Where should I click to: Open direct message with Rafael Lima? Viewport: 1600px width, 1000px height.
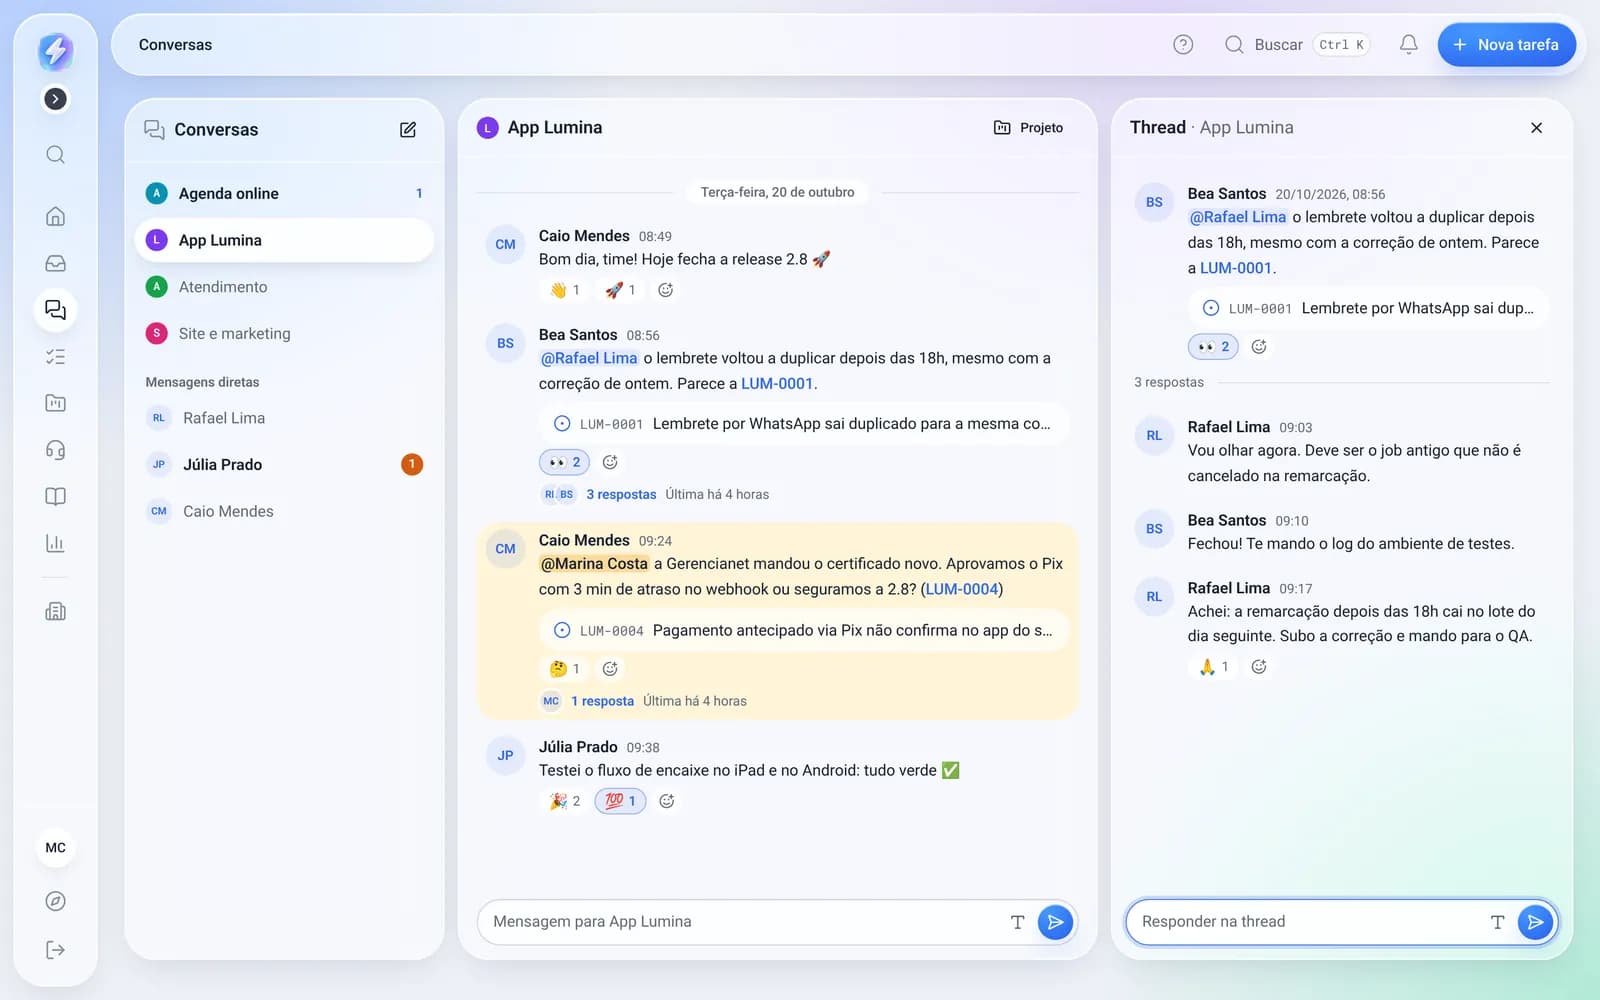click(x=284, y=418)
